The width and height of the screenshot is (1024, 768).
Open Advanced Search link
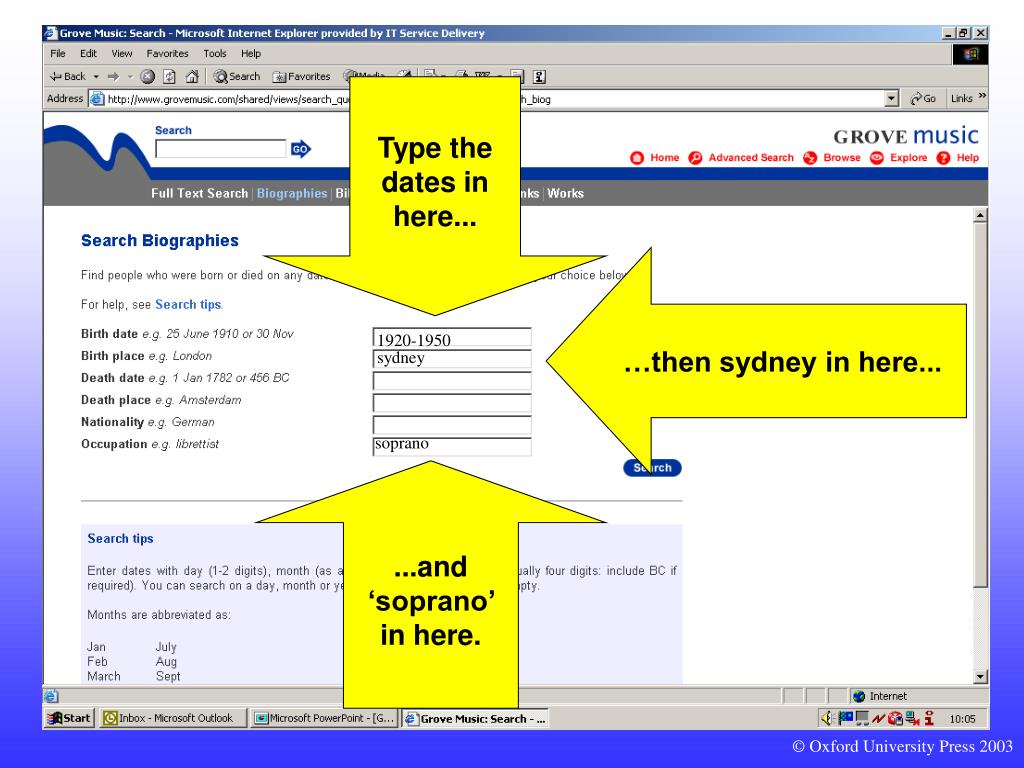751,157
